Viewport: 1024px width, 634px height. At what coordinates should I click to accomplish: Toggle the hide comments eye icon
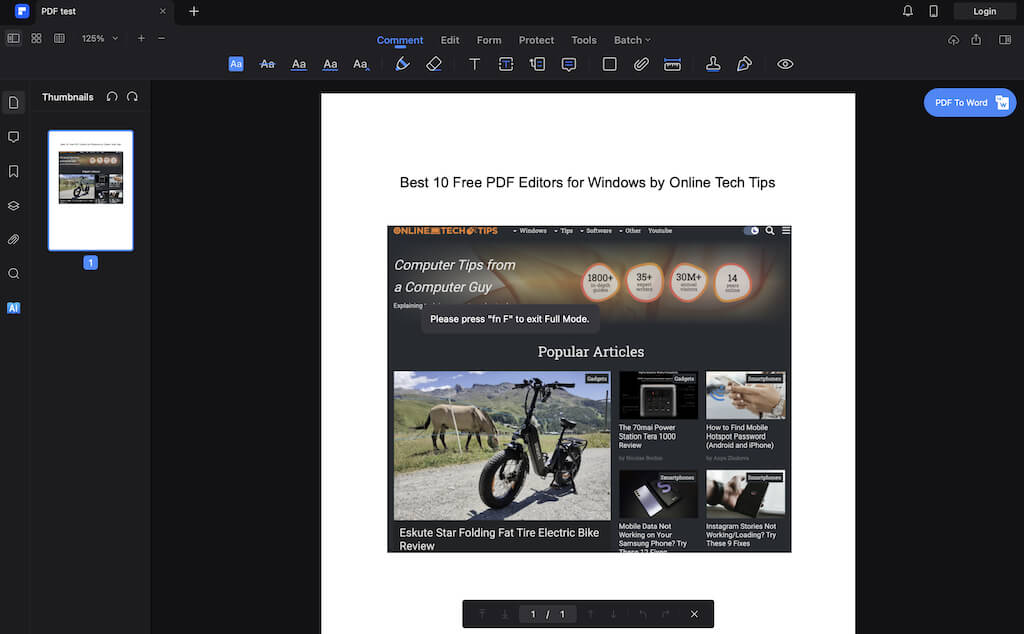click(x=785, y=64)
